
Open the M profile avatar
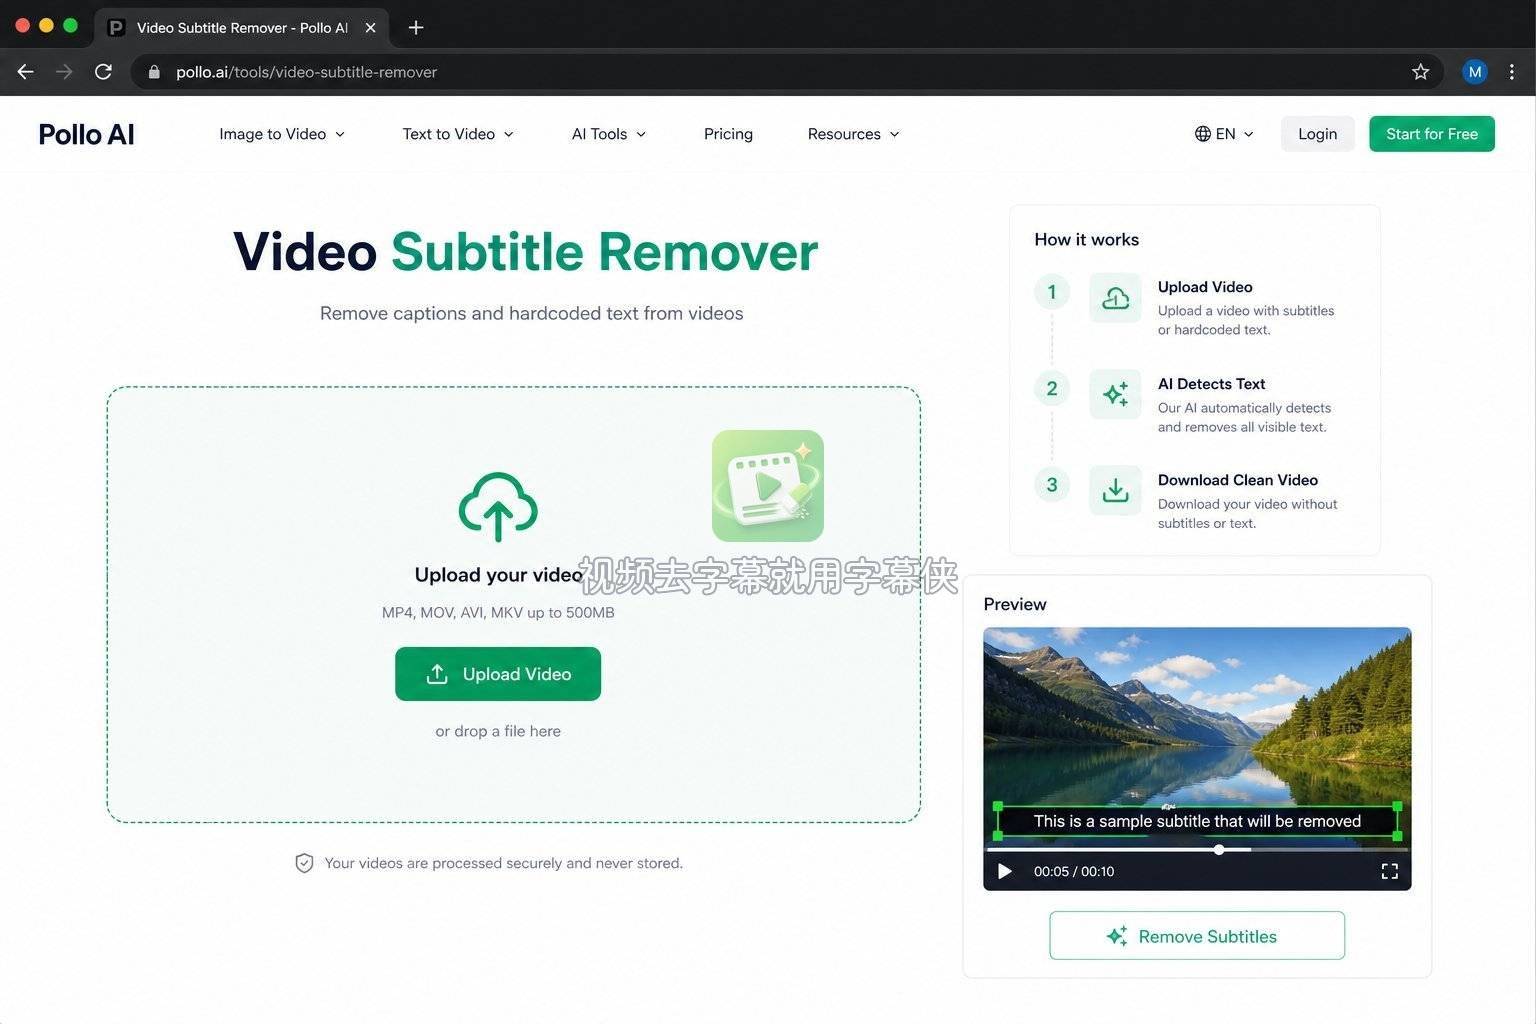point(1474,72)
